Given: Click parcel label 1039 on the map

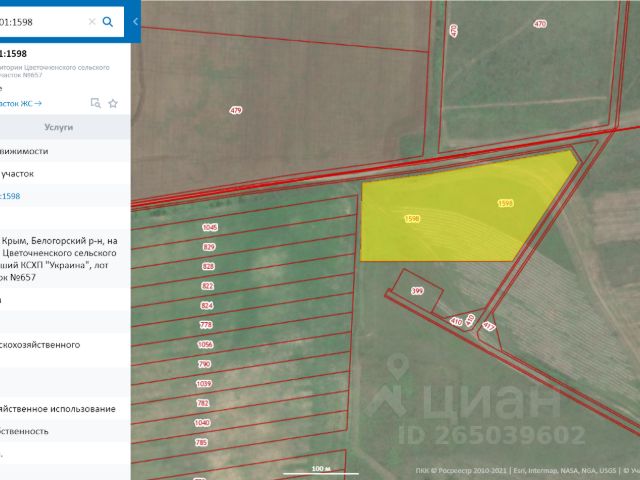Looking at the screenshot, I should [204, 383].
